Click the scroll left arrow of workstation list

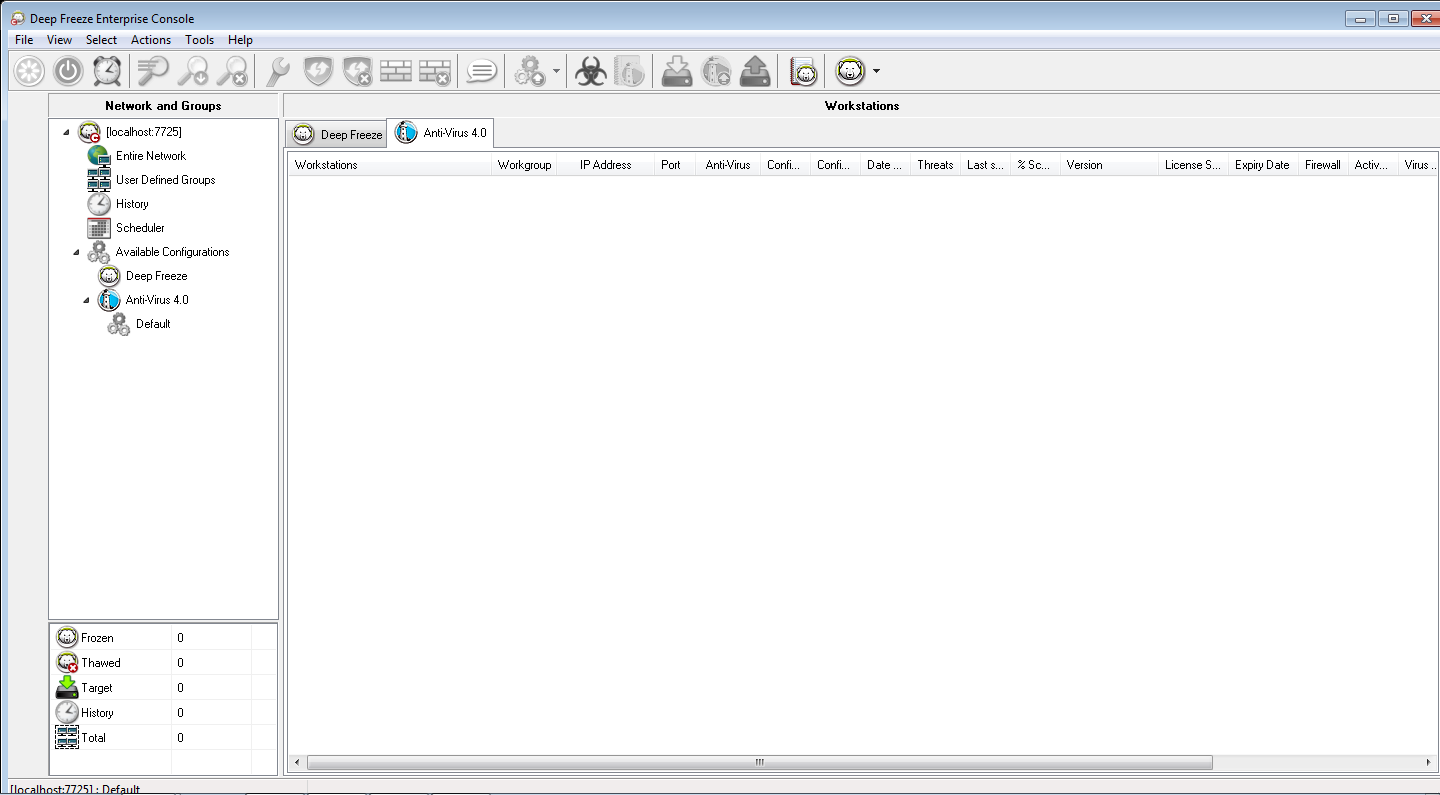(x=296, y=762)
